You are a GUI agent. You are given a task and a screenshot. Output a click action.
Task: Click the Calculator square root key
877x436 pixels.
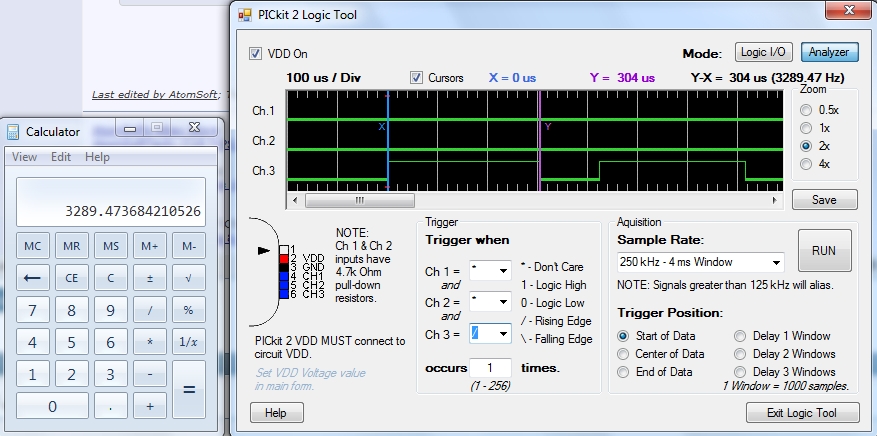[x=188, y=278]
